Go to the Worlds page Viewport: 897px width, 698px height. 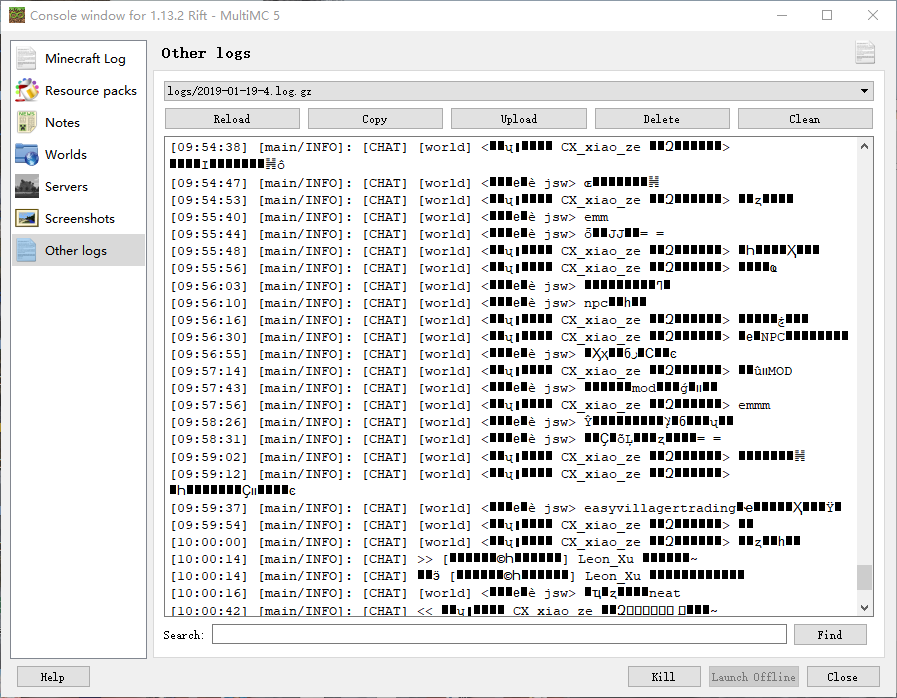tap(78, 154)
